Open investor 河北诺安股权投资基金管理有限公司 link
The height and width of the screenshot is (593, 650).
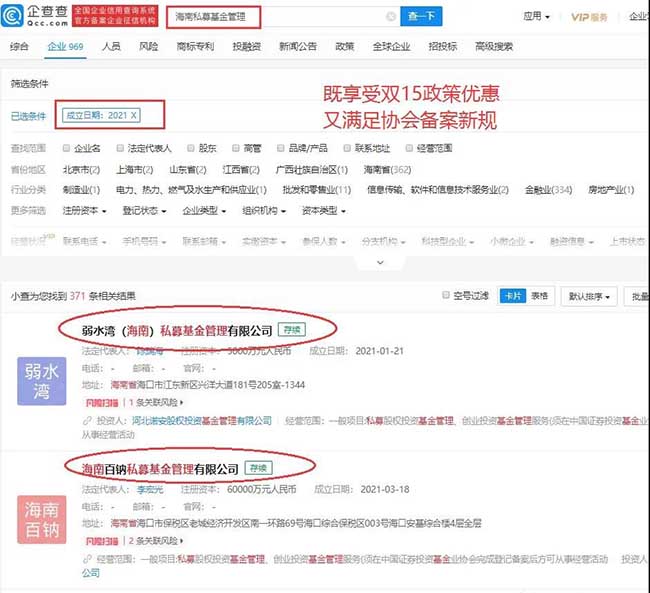pyautogui.click(x=201, y=420)
